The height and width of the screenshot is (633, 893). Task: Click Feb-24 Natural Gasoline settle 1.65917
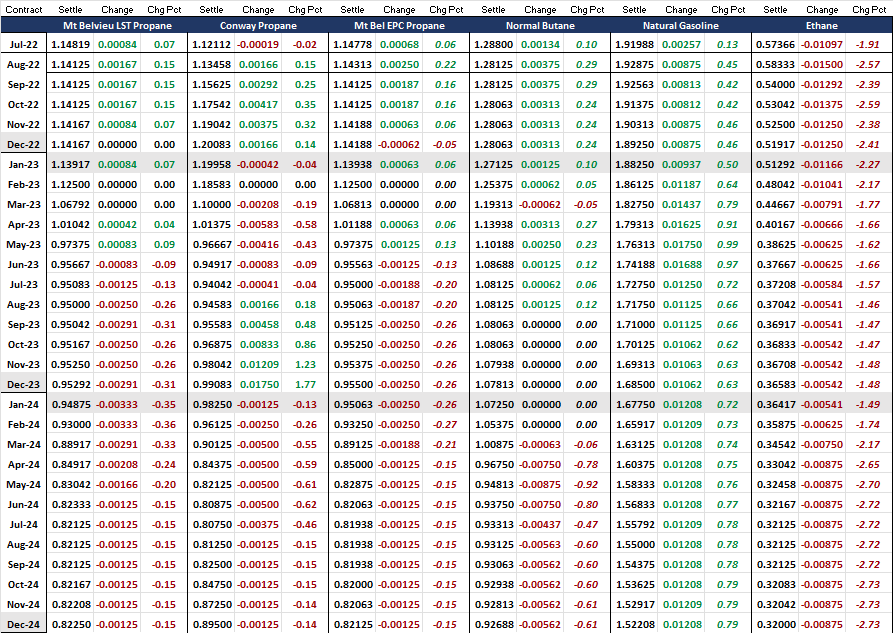tap(634, 424)
